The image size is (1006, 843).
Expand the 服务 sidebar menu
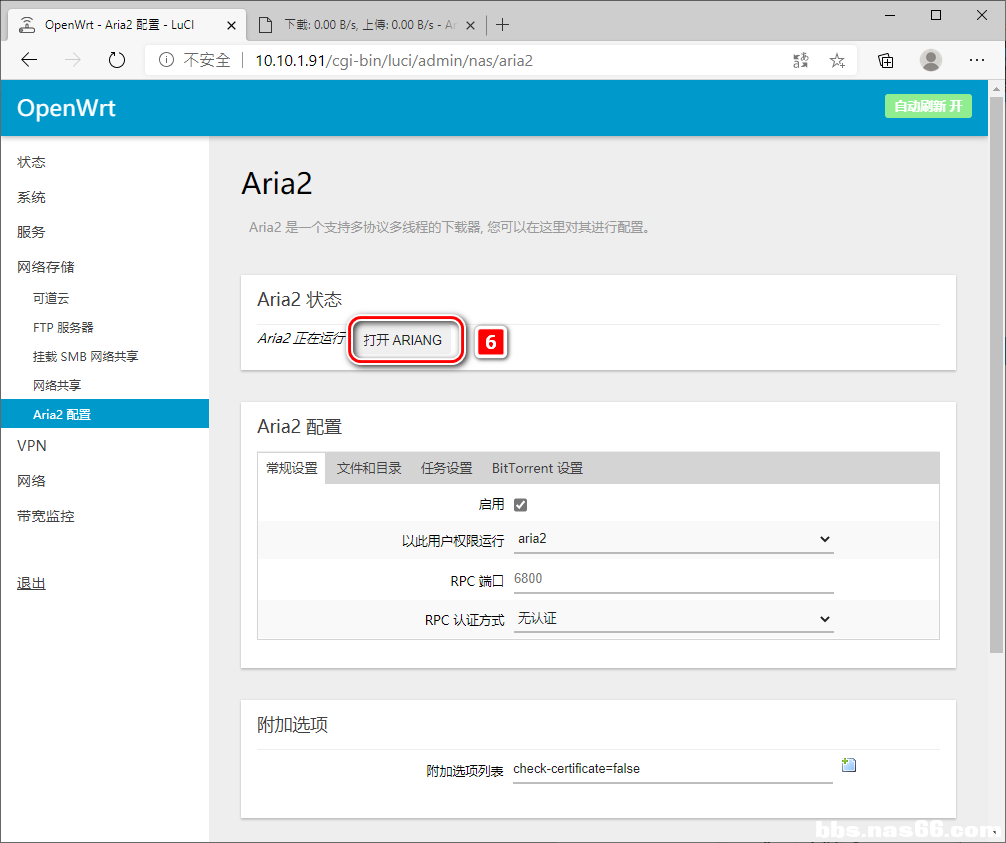point(31,232)
